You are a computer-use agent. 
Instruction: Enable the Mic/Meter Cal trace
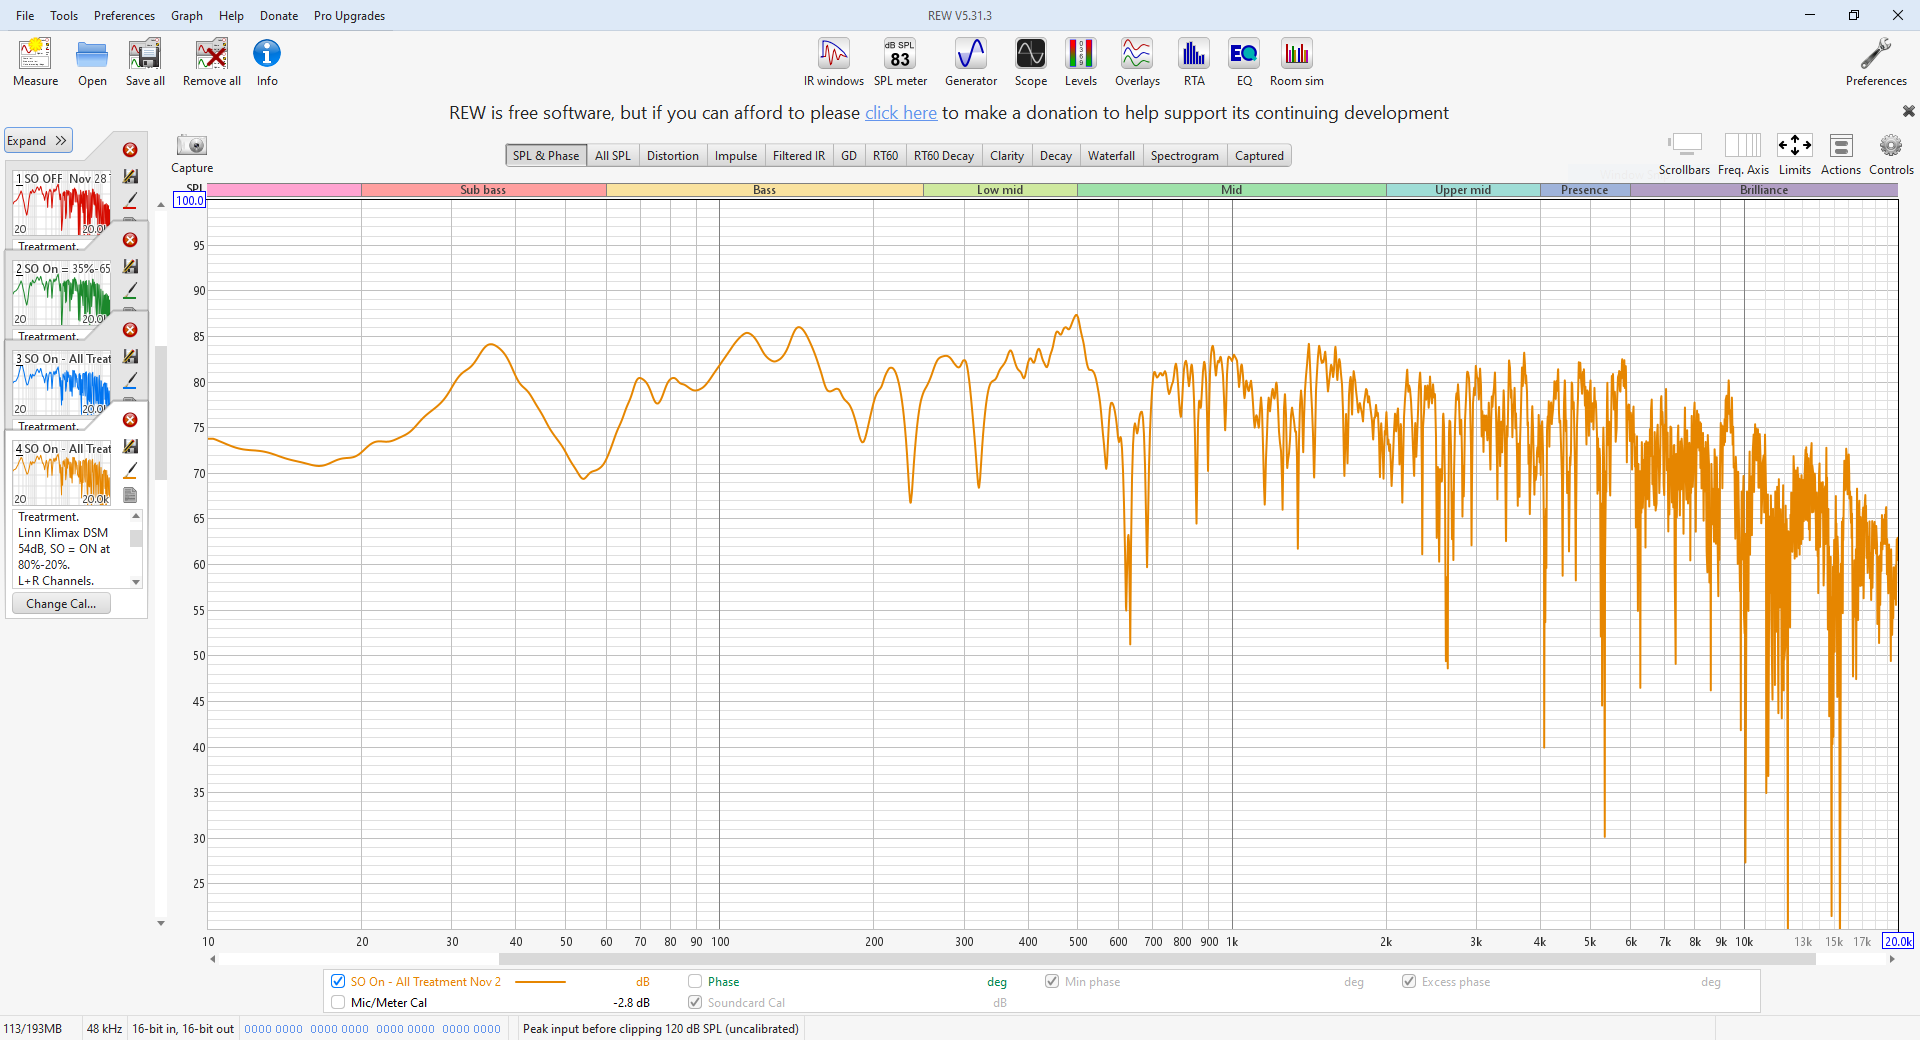[x=338, y=1002]
